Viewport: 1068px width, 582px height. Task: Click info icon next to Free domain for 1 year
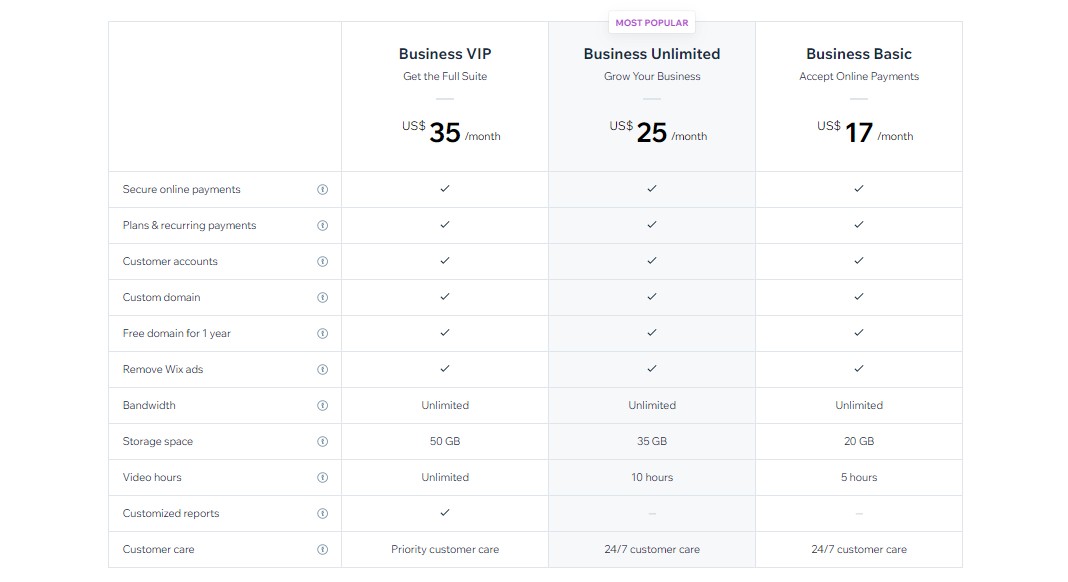point(322,333)
